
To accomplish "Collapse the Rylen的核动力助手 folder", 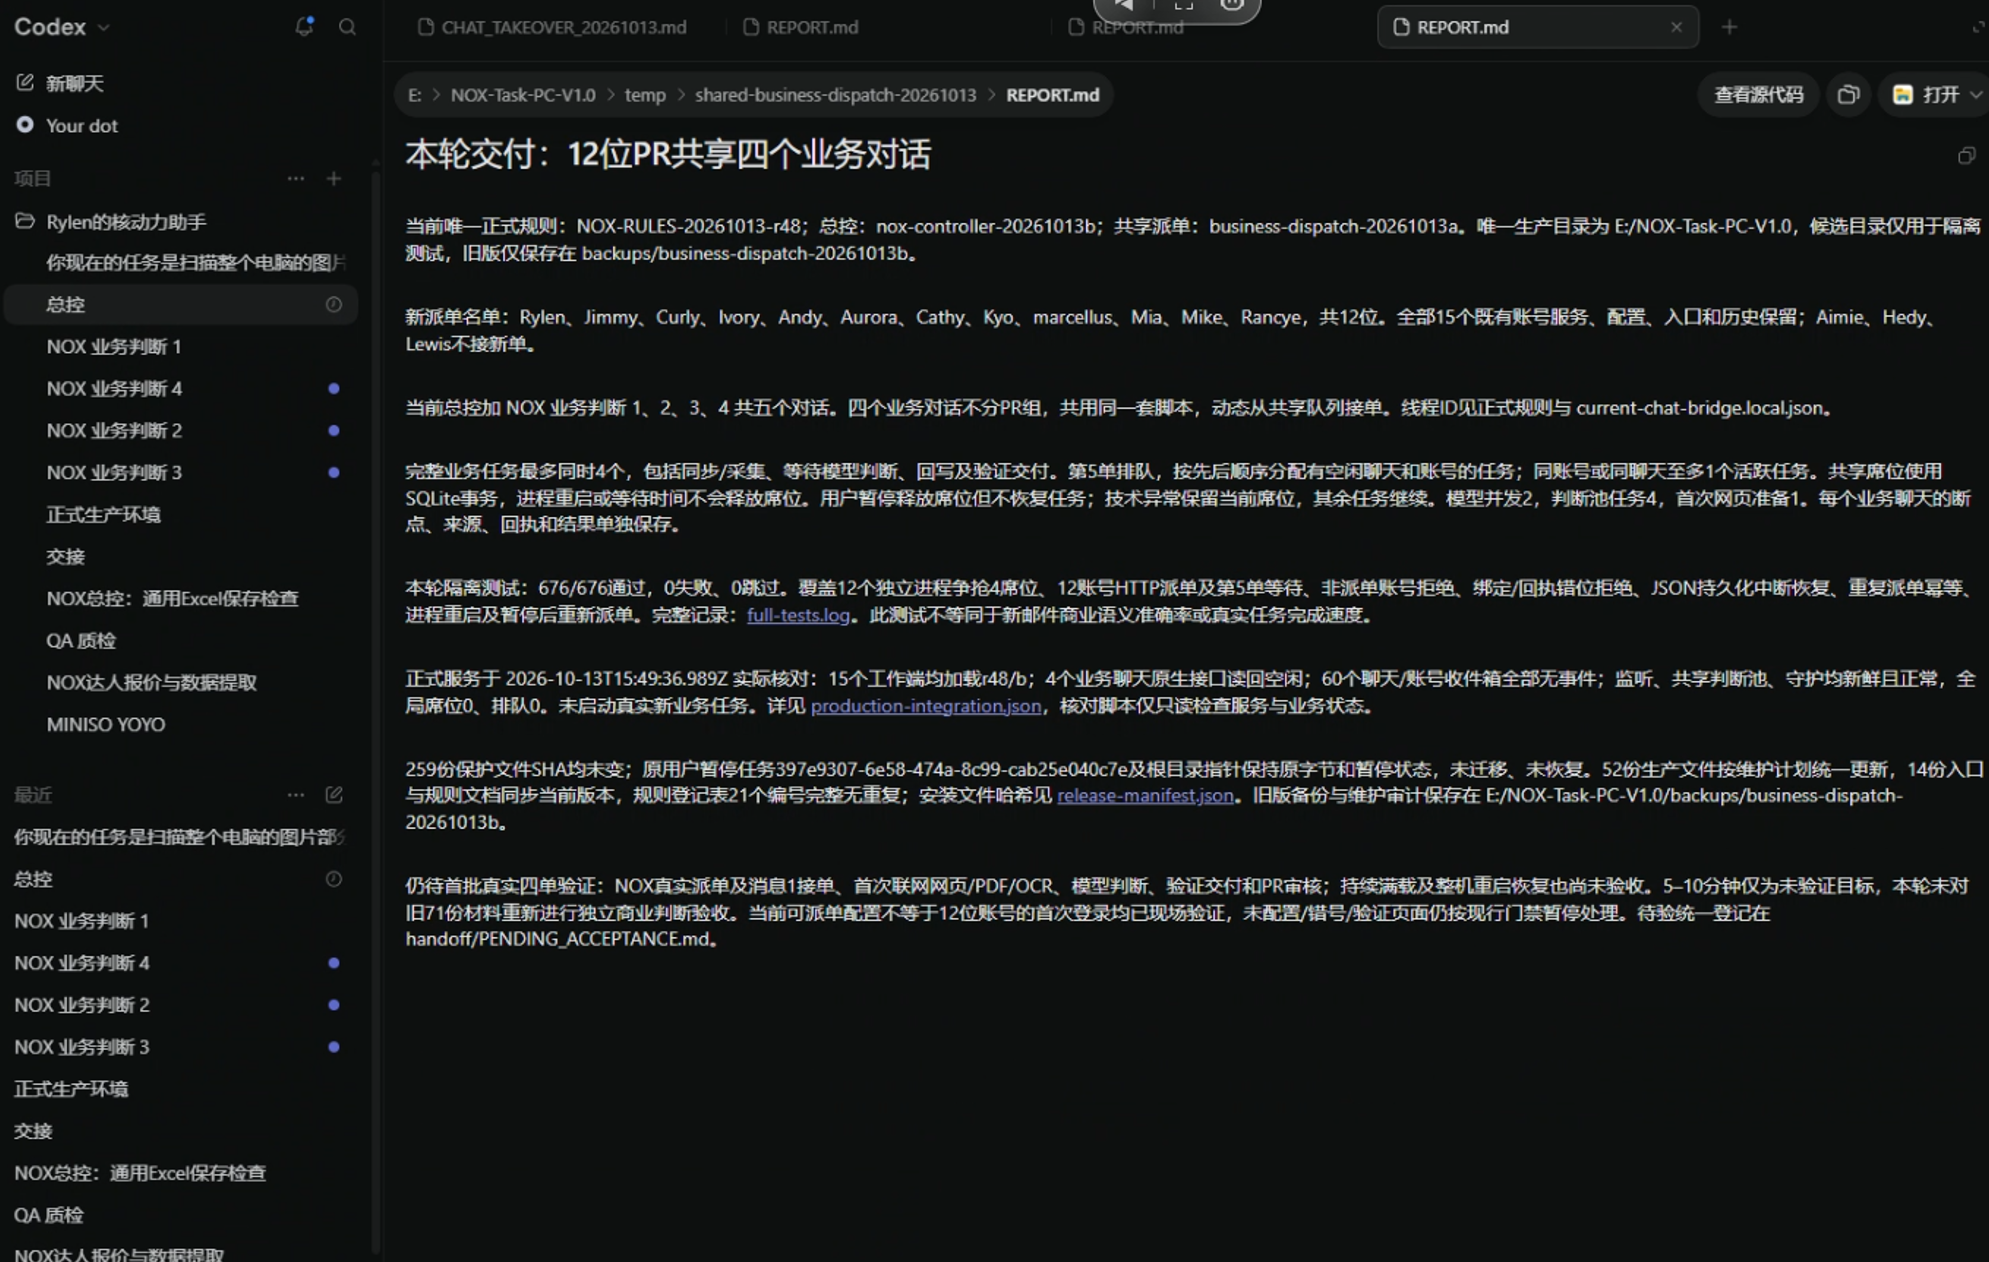I will coord(25,221).
